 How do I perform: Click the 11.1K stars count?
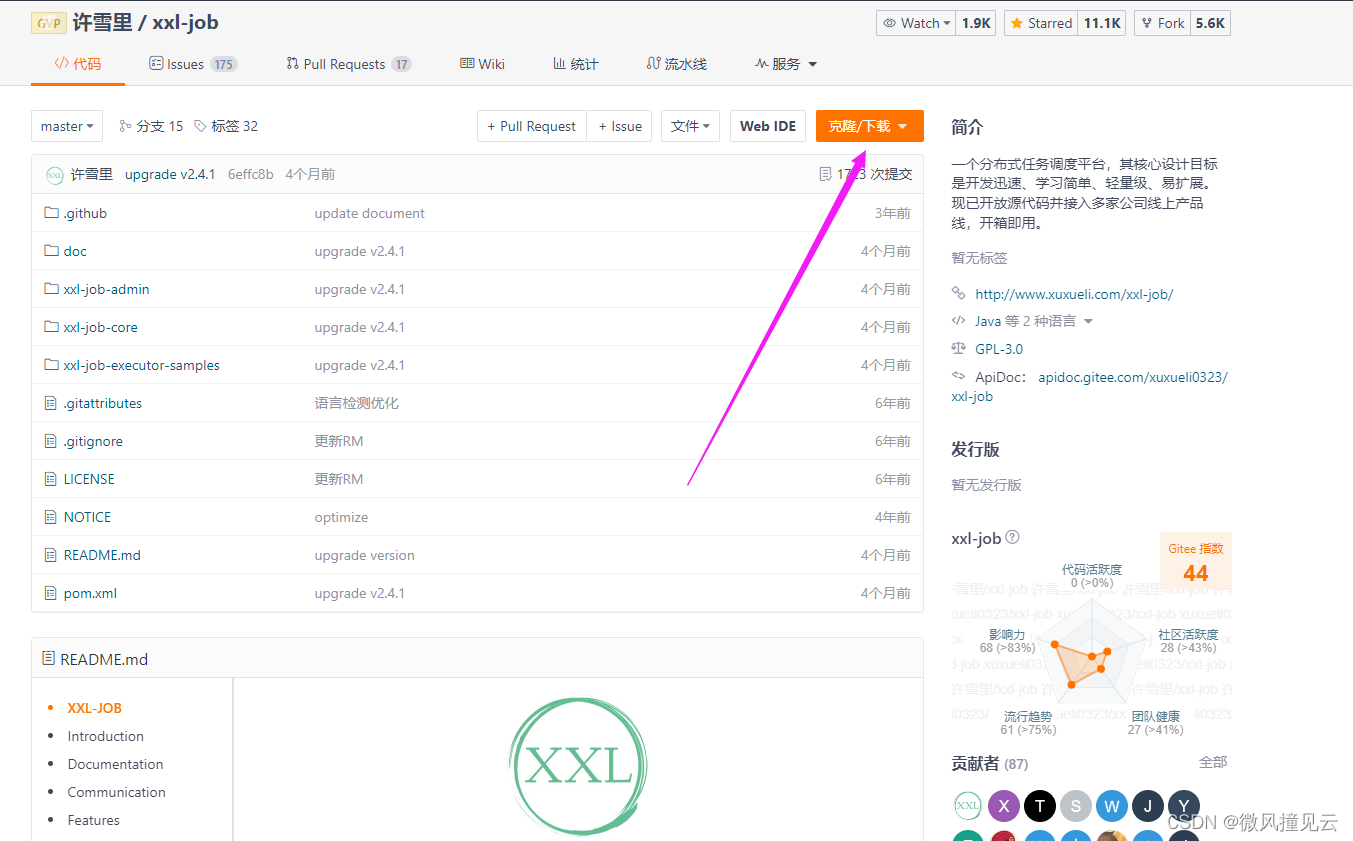coord(1102,23)
